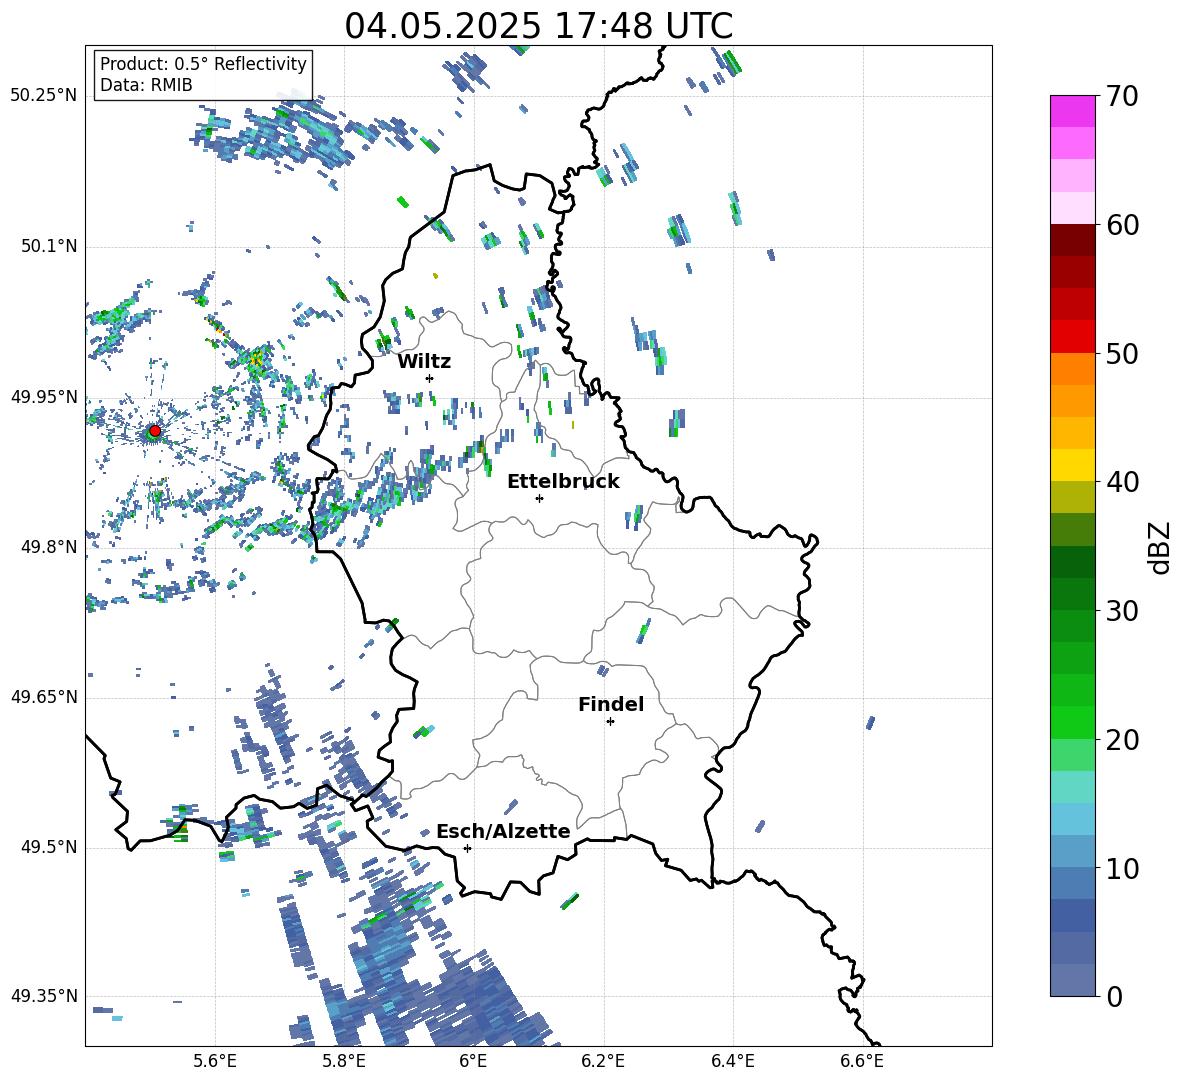Image resolution: width=1184 pixels, height=1081 pixels.
Task: Click the Ettelbruck city label
Action: (x=563, y=482)
